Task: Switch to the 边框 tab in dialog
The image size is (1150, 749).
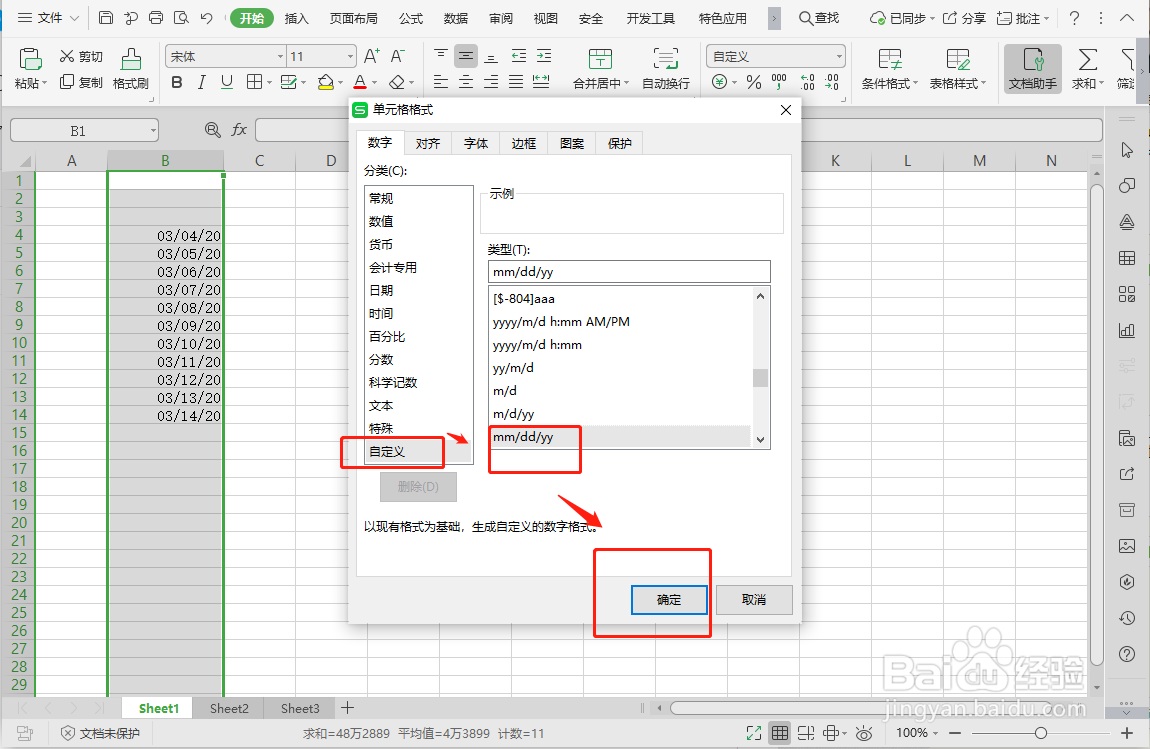Action: pos(523,142)
